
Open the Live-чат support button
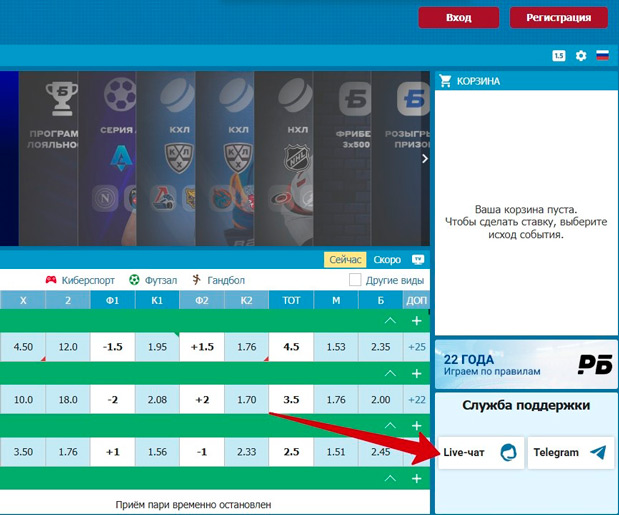coord(480,452)
